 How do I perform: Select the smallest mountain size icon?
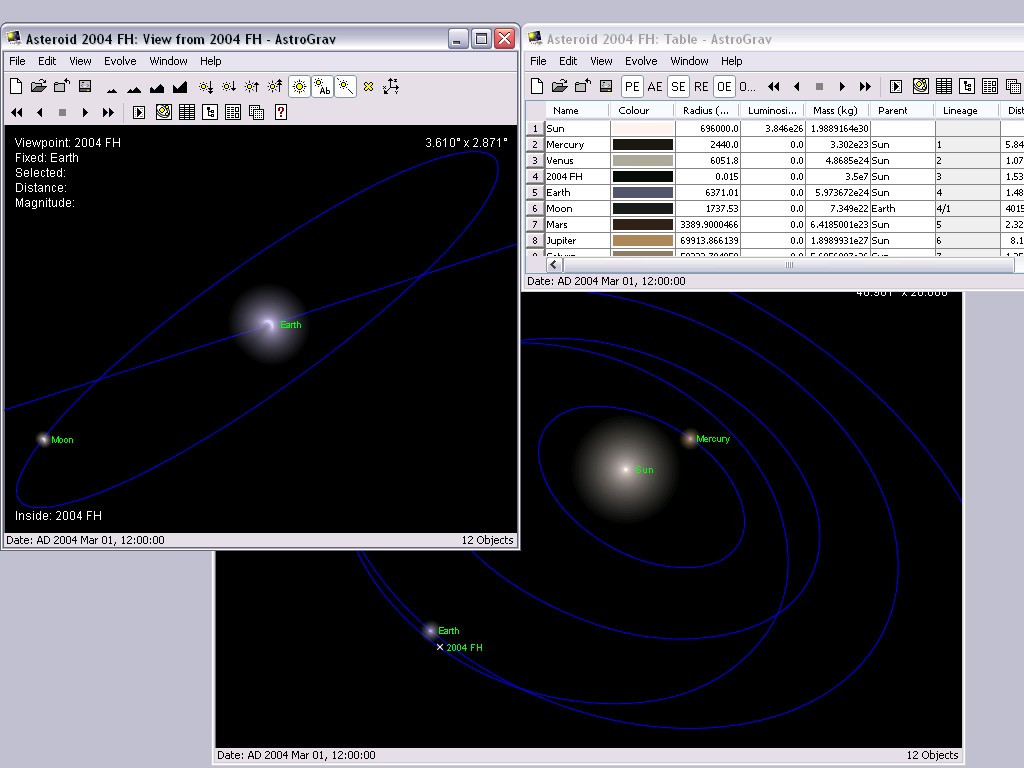(x=112, y=88)
